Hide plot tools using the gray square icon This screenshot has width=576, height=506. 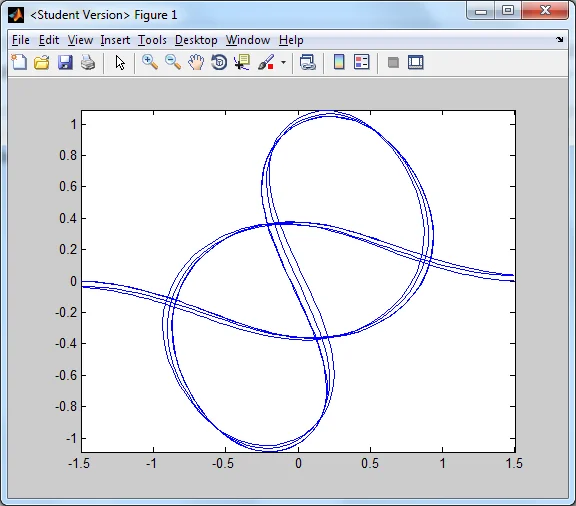393,62
